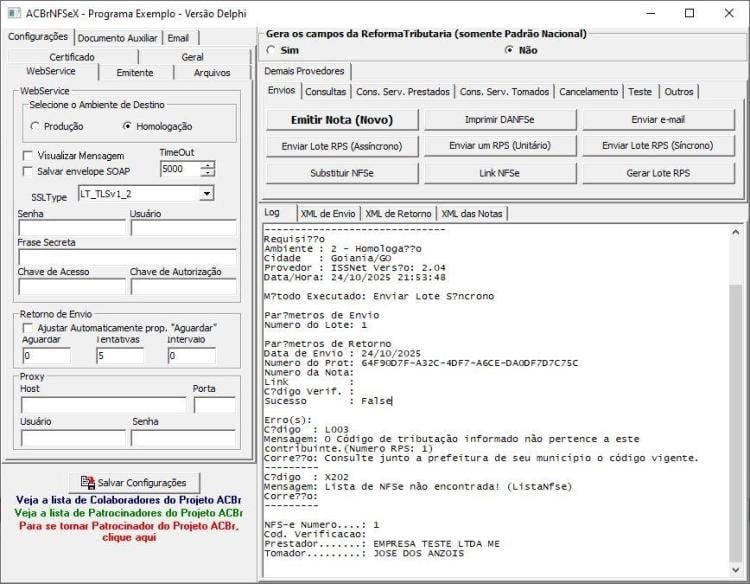Click Enviar um RPS (Unitário) button

[500, 145]
